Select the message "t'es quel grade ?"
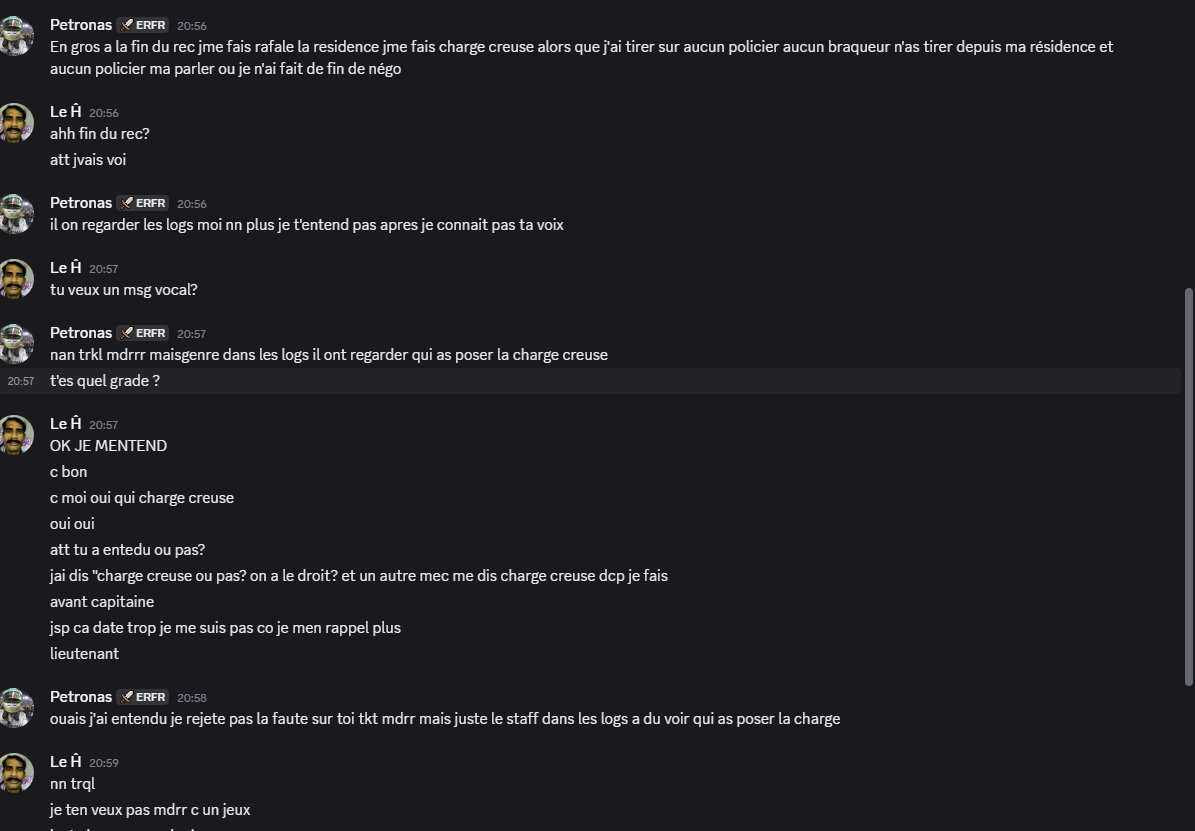Viewport: 1195px width, 831px height. (105, 381)
